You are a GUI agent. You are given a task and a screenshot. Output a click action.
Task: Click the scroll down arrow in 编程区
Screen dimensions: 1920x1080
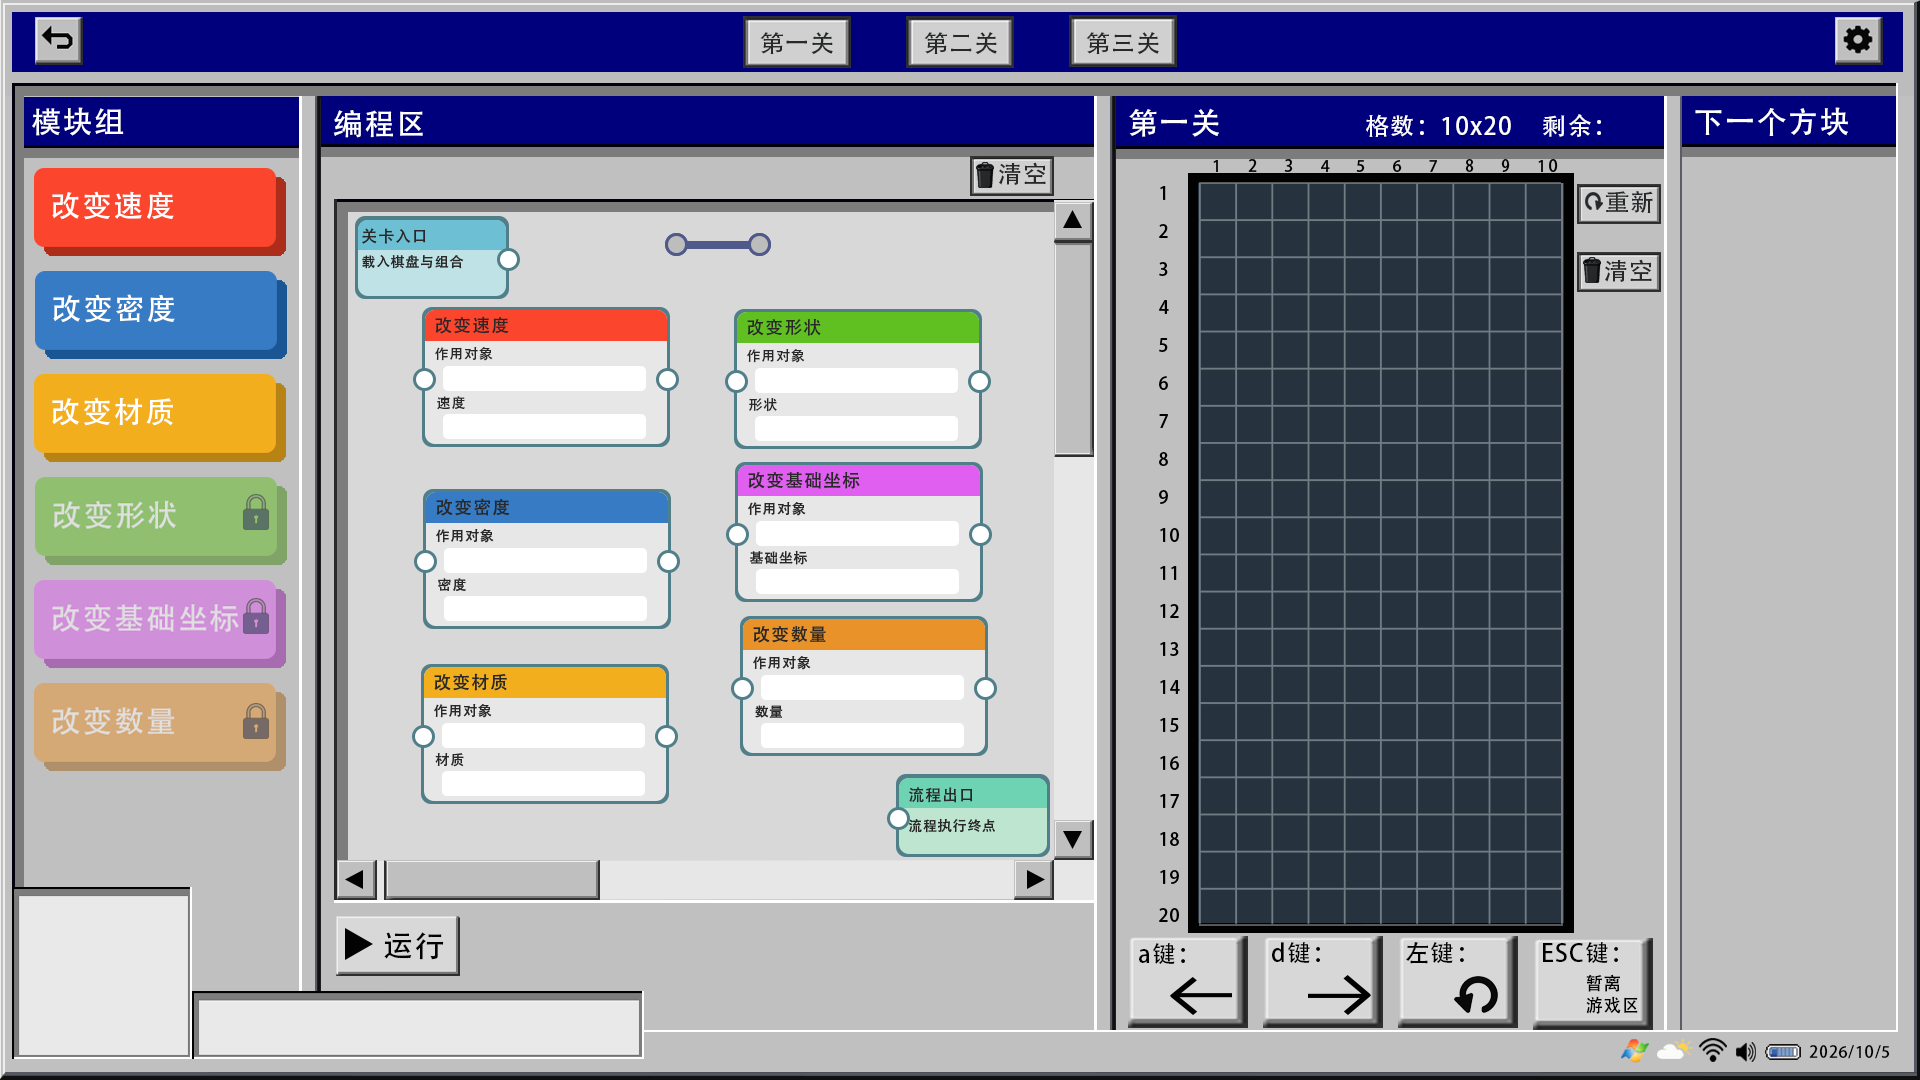coord(1073,839)
